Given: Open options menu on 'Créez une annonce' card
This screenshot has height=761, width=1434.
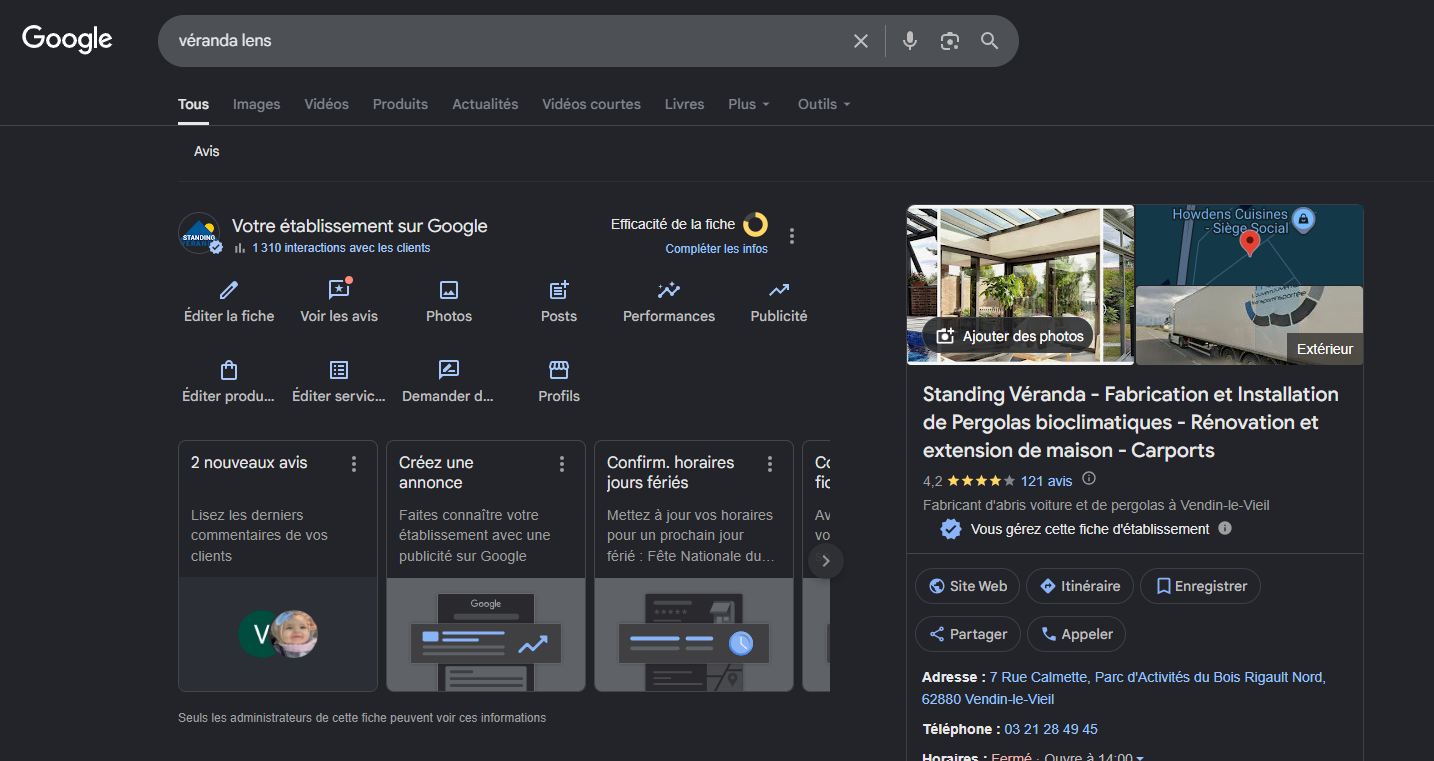Looking at the screenshot, I should (x=562, y=464).
